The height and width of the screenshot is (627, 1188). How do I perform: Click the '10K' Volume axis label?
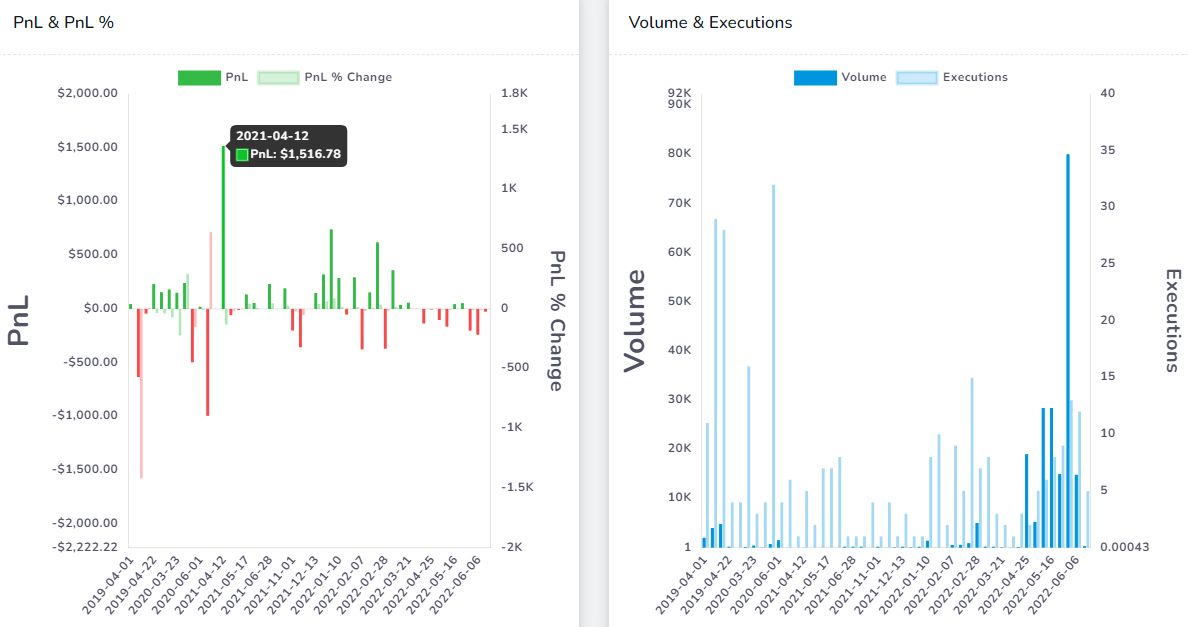click(x=680, y=498)
